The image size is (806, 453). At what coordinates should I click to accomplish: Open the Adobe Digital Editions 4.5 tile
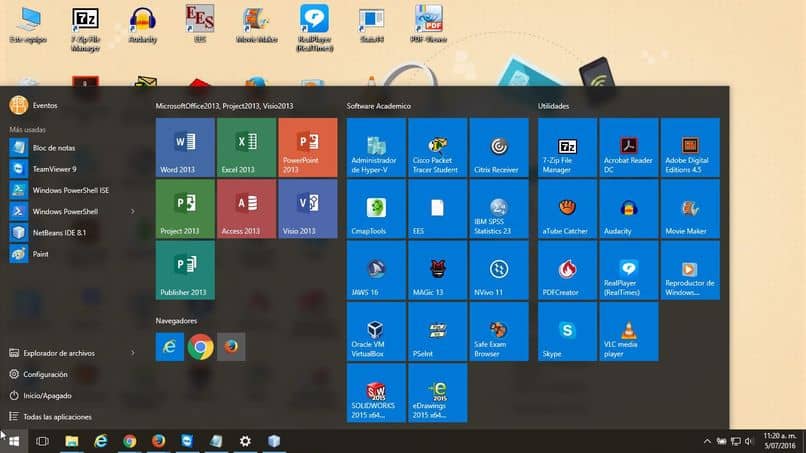690,148
